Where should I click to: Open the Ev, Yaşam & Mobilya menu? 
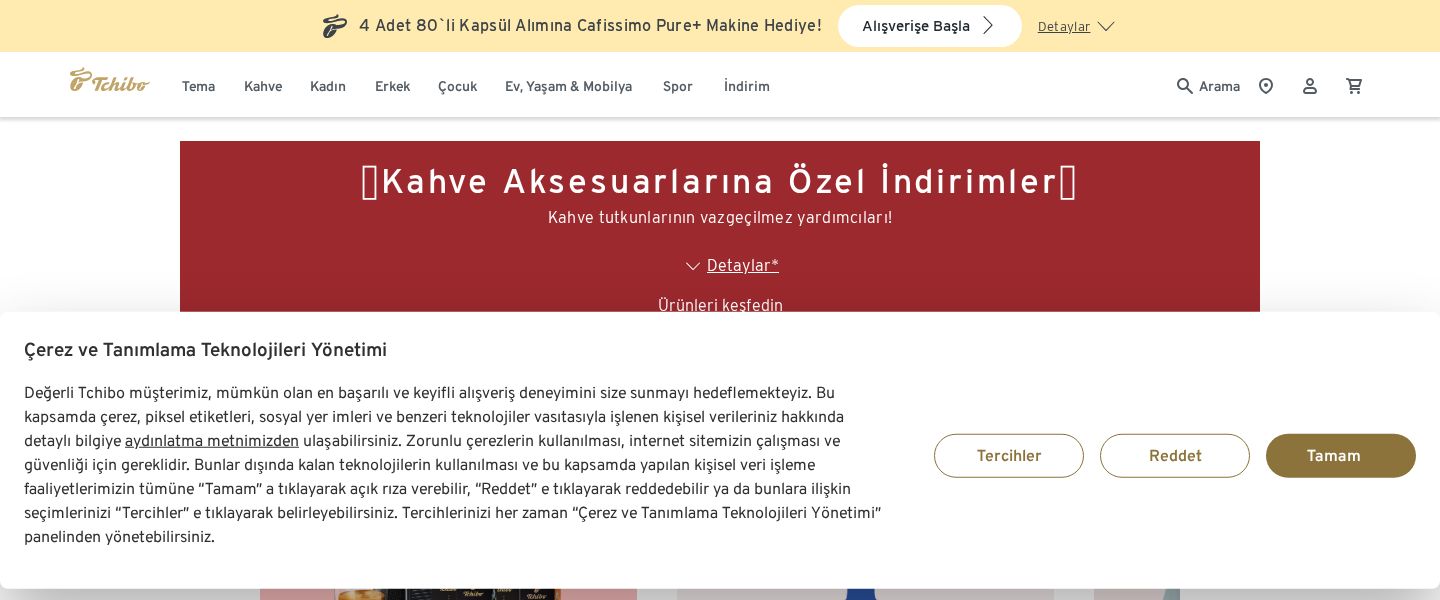[568, 87]
